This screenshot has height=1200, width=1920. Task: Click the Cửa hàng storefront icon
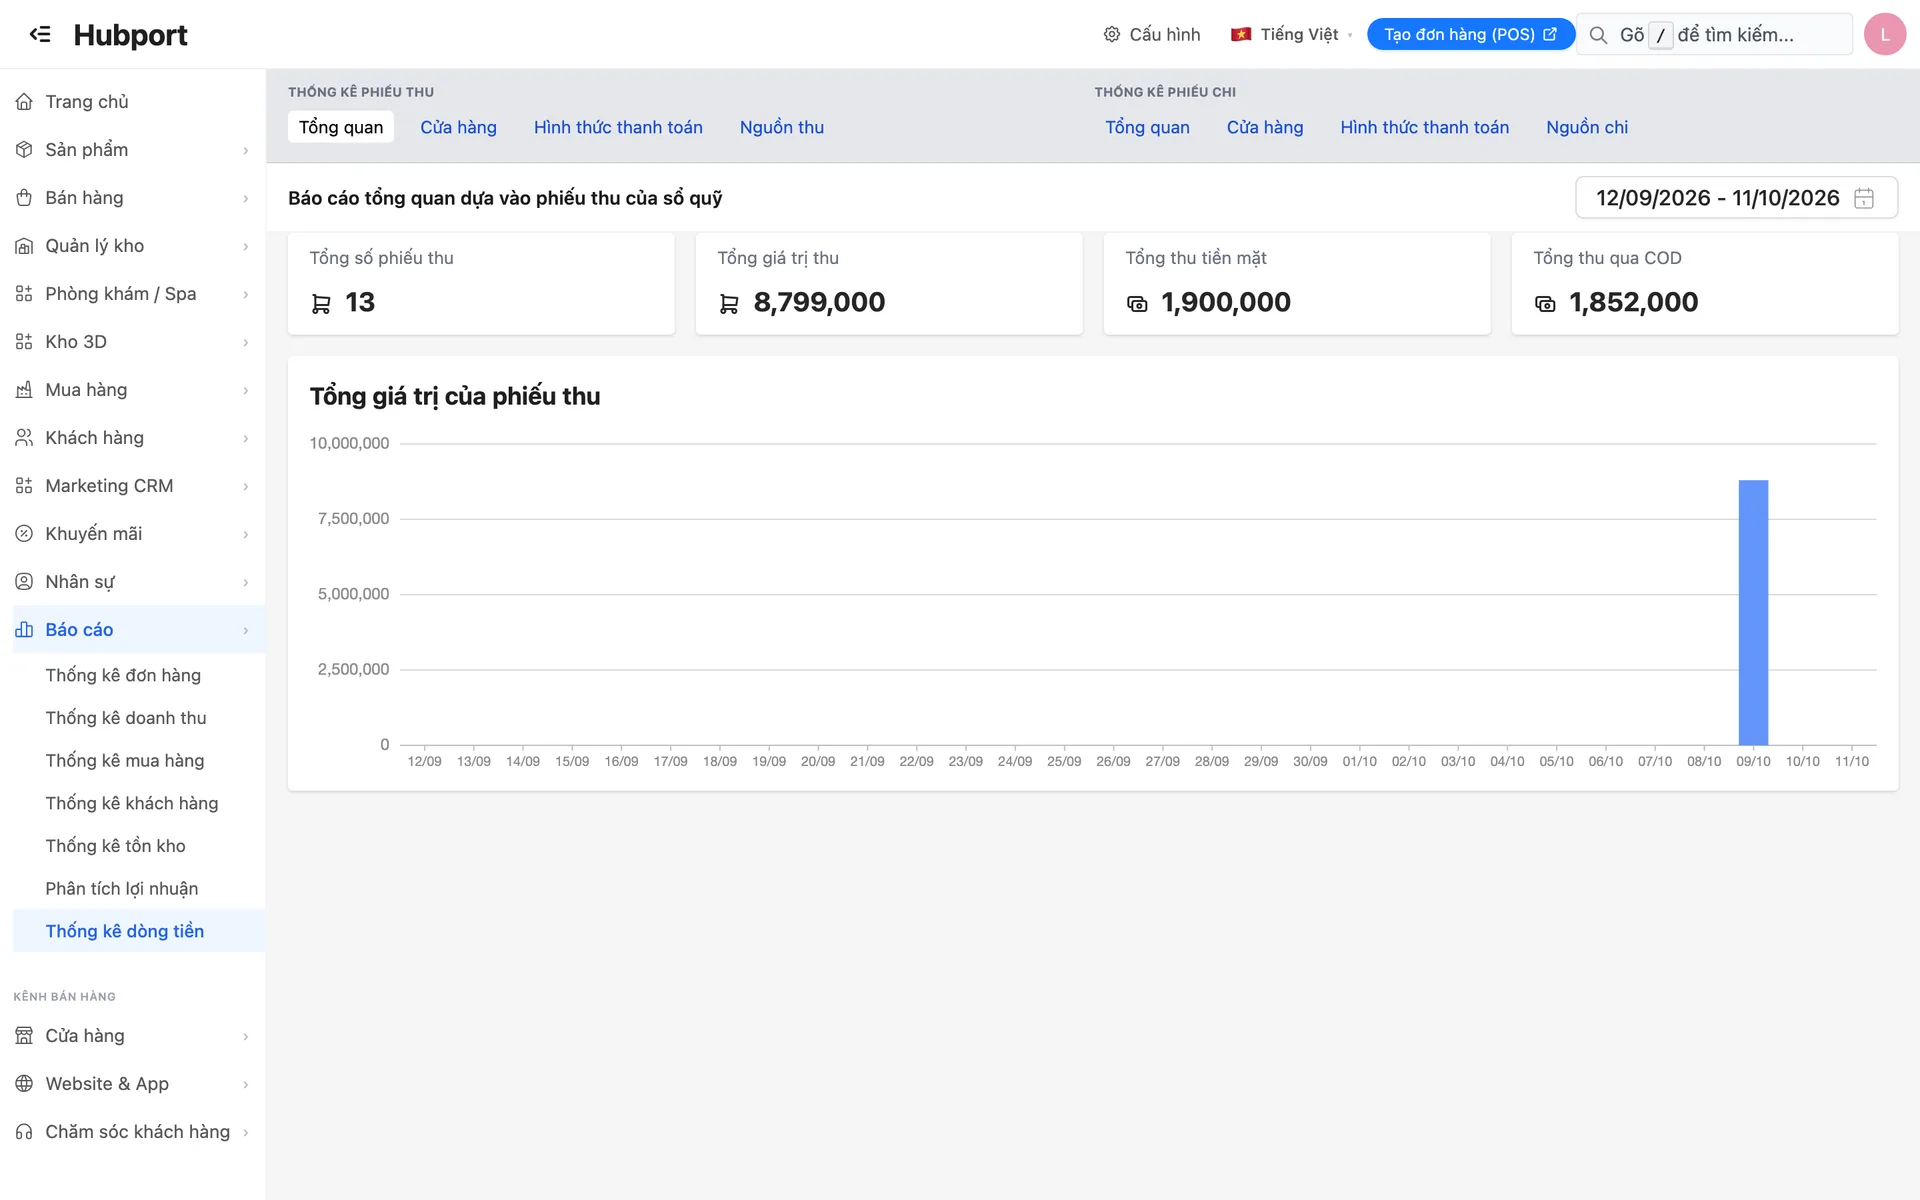point(24,1036)
